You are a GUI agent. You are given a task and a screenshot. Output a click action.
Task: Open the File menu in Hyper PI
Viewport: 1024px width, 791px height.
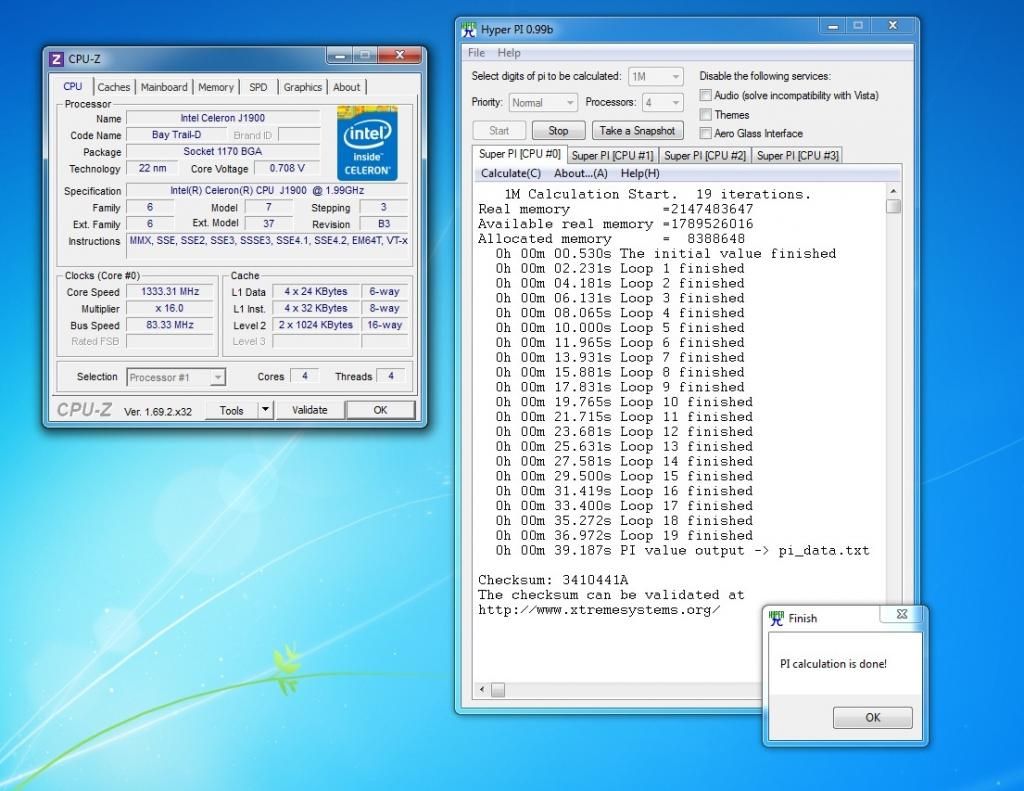[476, 53]
